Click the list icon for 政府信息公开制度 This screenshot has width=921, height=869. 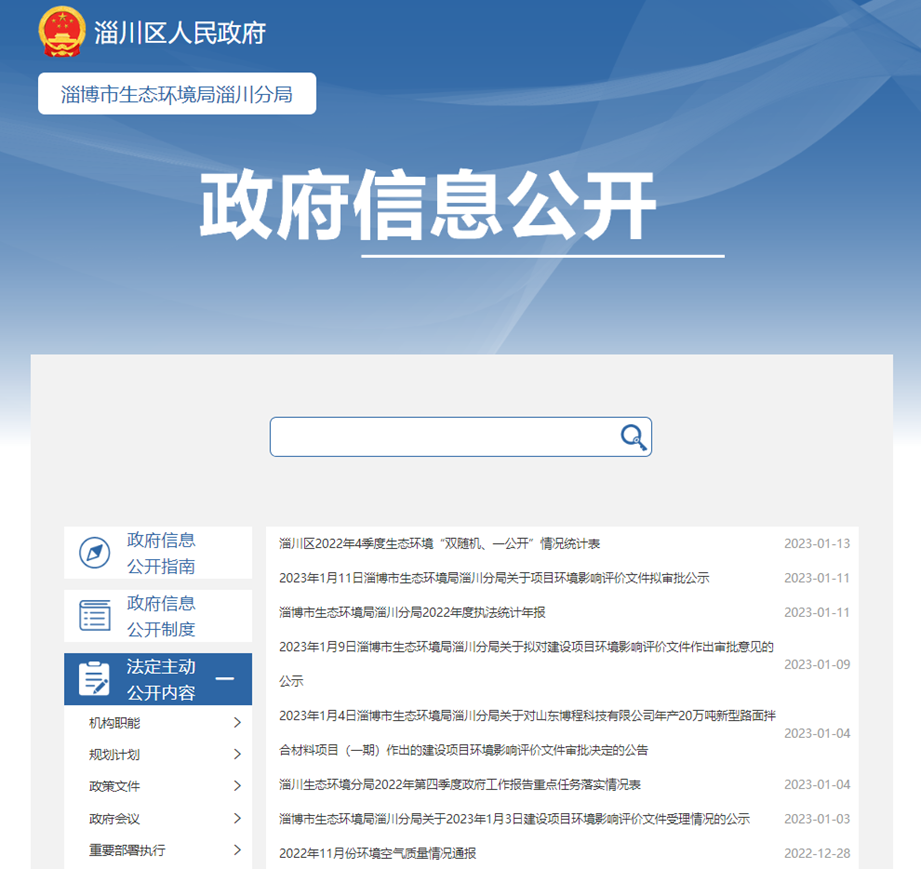tap(95, 616)
